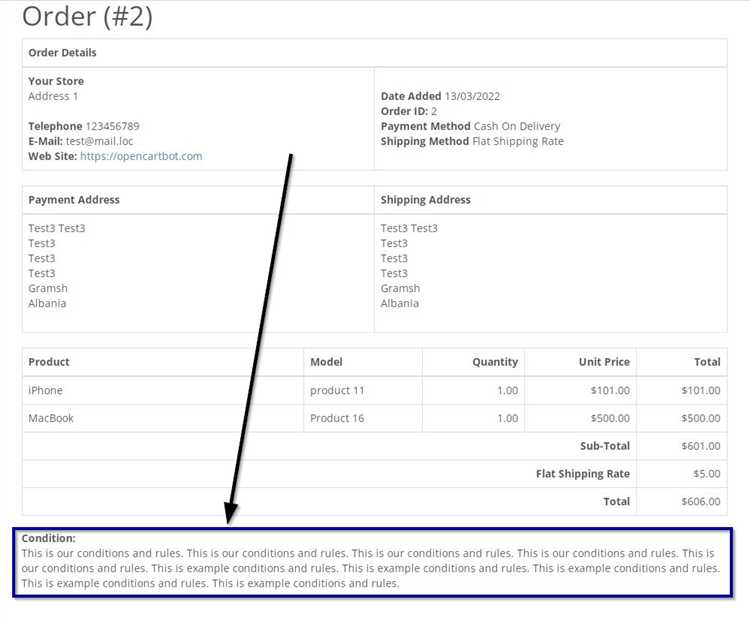This screenshot has height=620, width=750.
Task: Select the e-mail value test@mail.loc
Action: pyautogui.click(x=99, y=141)
